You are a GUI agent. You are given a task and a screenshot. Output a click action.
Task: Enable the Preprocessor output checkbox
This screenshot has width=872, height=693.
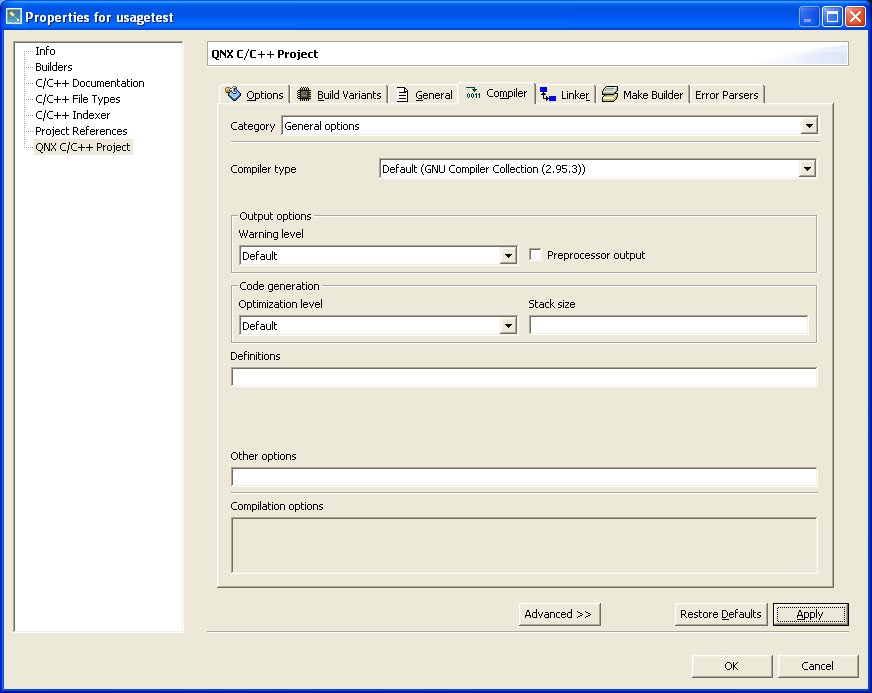click(536, 255)
